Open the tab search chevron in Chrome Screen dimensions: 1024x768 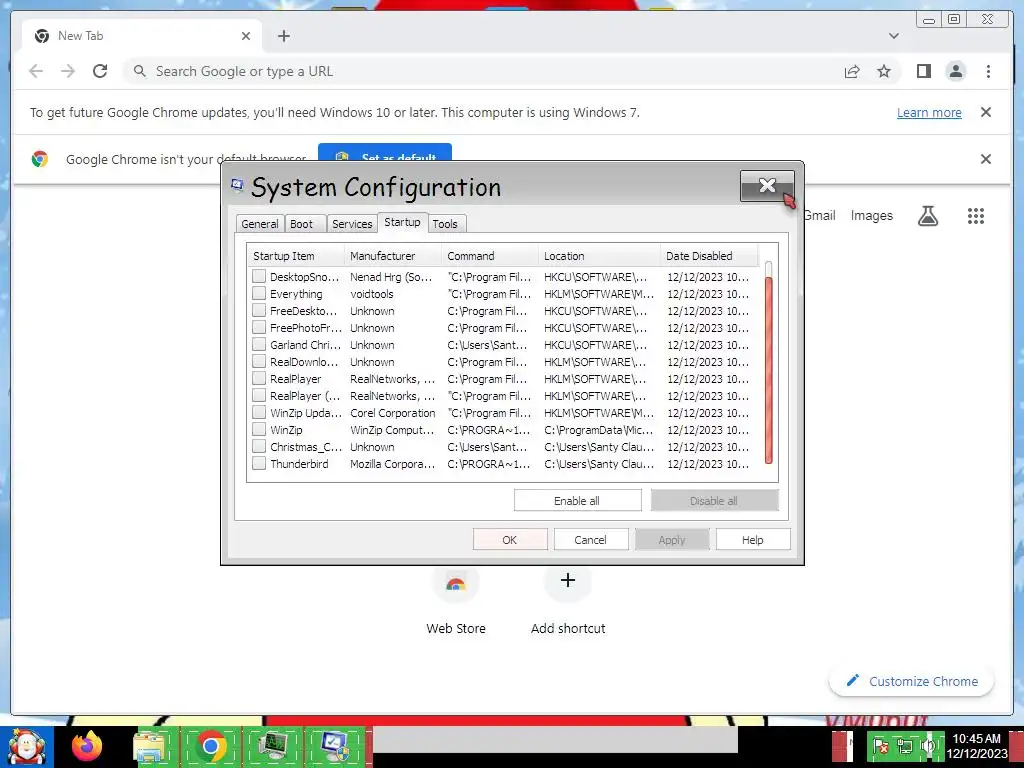893,36
